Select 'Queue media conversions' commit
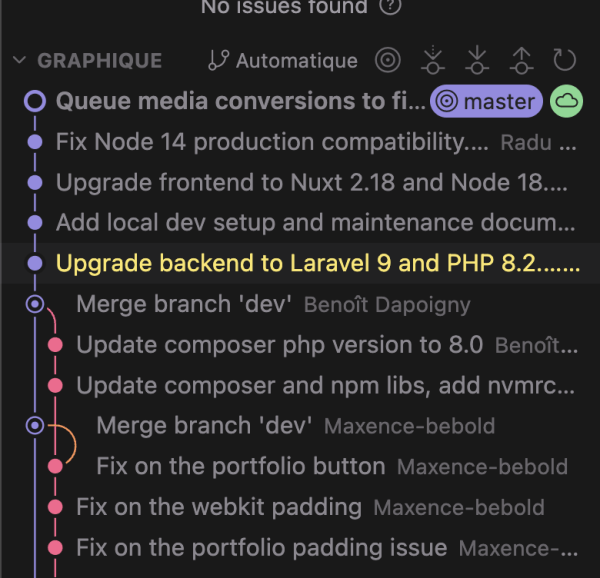 click(x=300, y=101)
